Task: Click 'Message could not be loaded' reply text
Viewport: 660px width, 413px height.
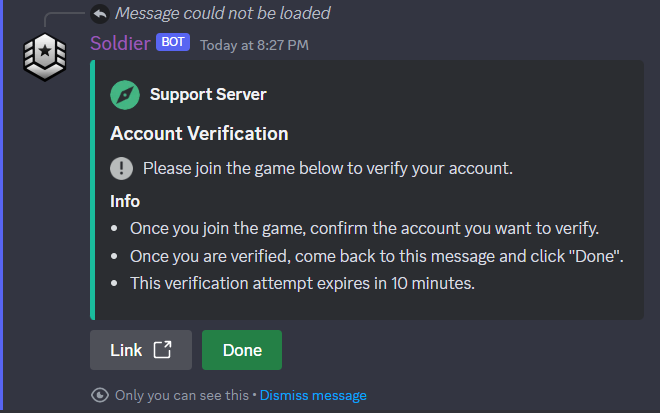Action: pyautogui.click(x=222, y=14)
